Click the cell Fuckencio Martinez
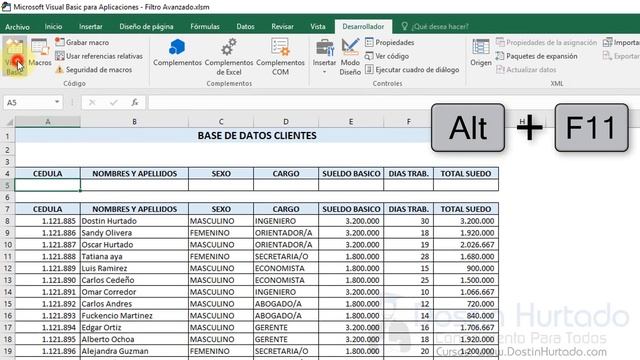The height and width of the screenshot is (360, 640). point(134,316)
